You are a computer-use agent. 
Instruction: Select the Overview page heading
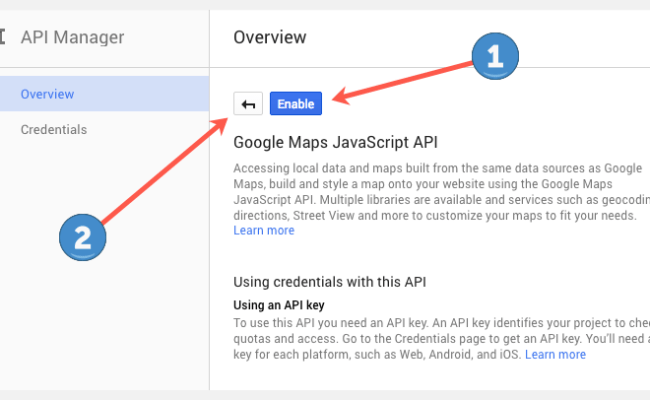click(x=270, y=37)
